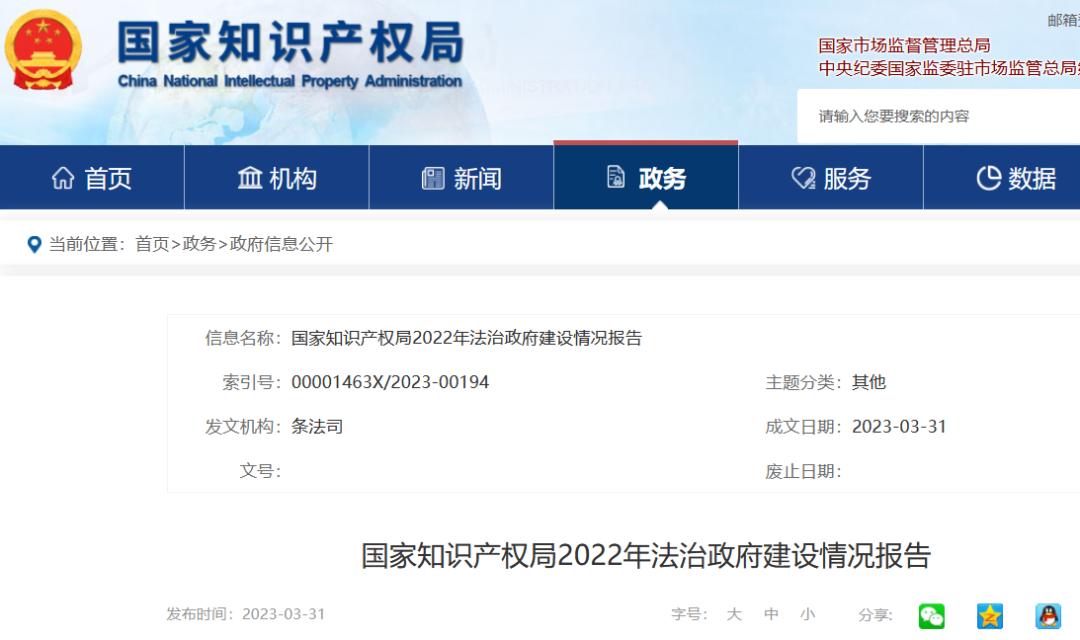Open 国家市场监督管理总局 link

pos(904,46)
